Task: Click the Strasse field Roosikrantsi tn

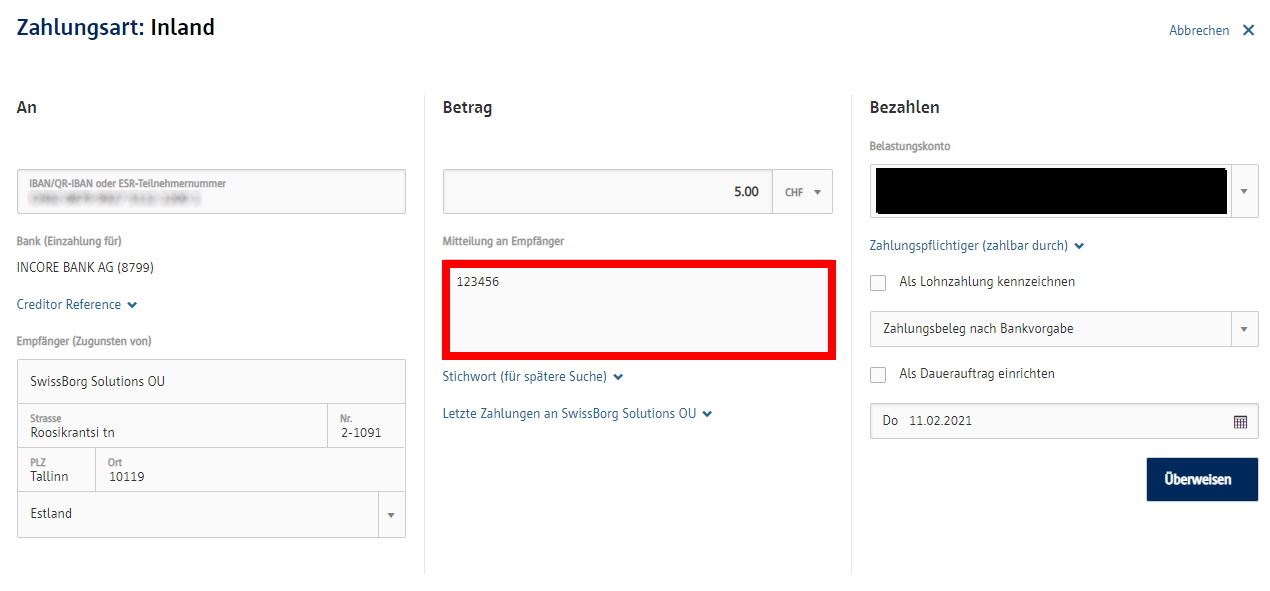Action: (172, 426)
